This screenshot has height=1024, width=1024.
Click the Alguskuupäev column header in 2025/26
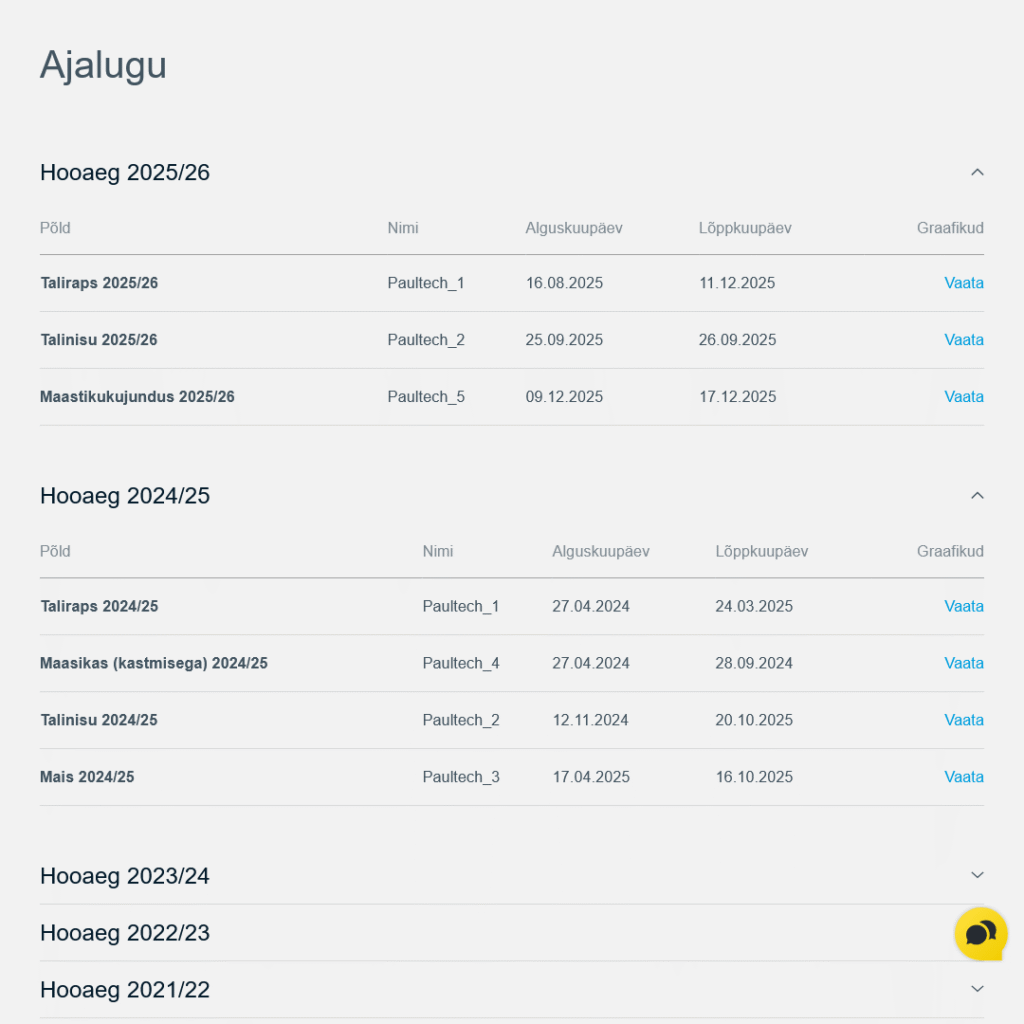tap(574, 228)
